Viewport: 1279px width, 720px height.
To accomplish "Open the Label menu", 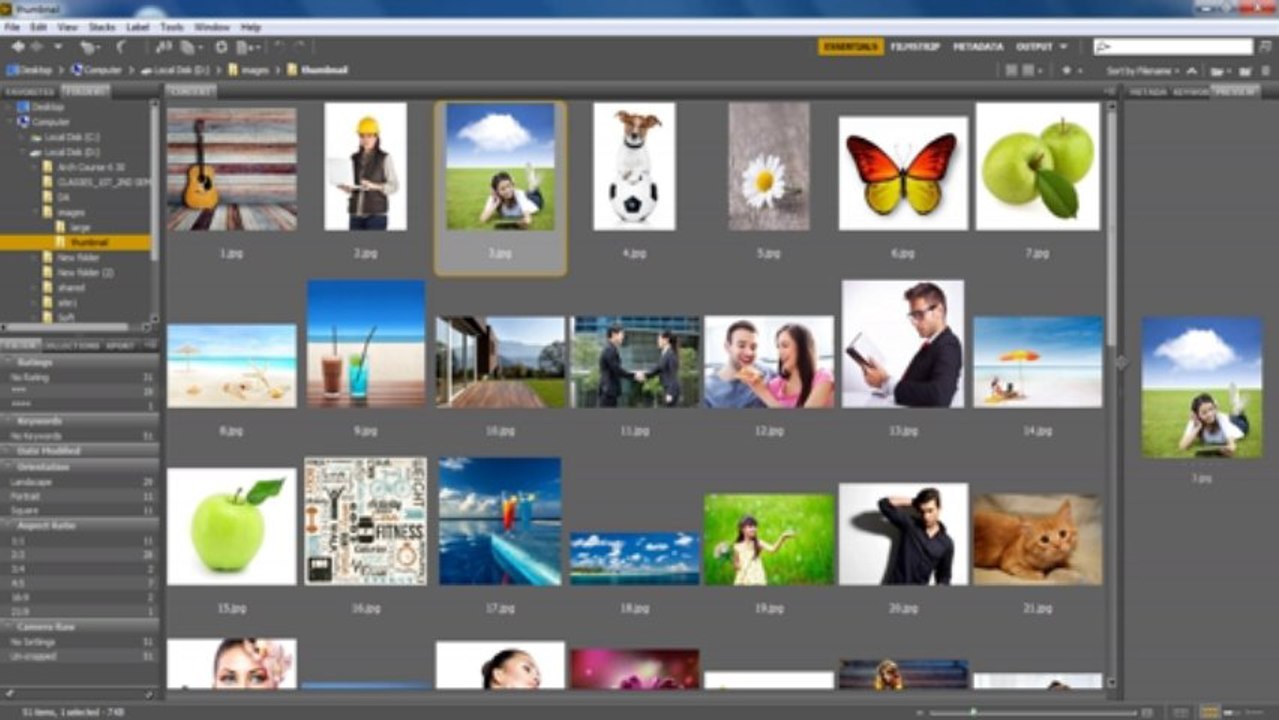I will [x=138, y=27].
